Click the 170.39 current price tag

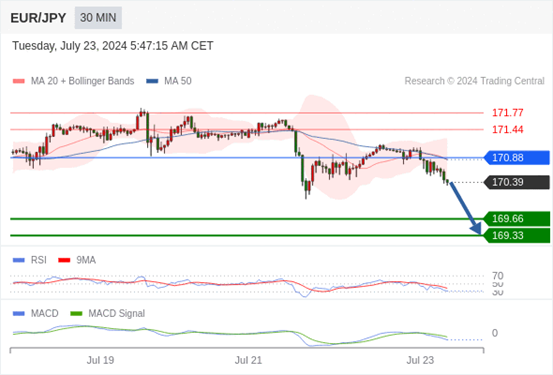click(517, 182)
